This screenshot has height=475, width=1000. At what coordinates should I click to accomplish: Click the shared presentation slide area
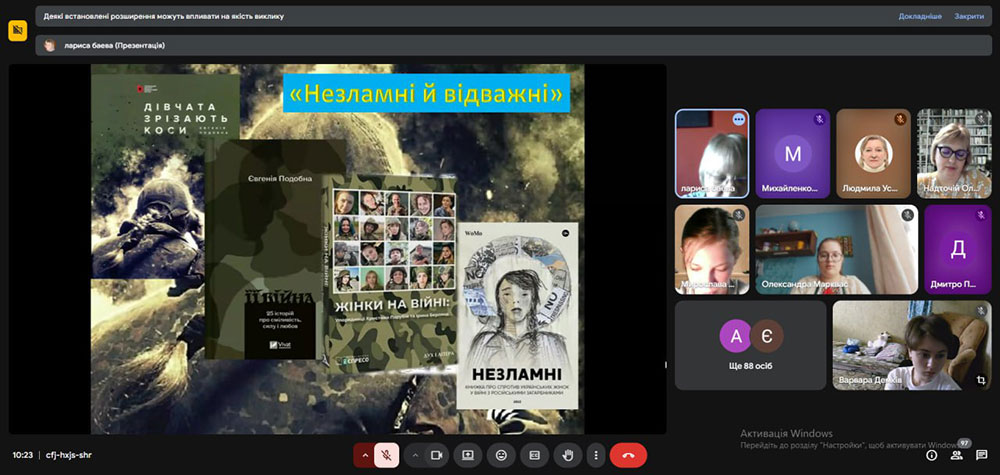337,249
